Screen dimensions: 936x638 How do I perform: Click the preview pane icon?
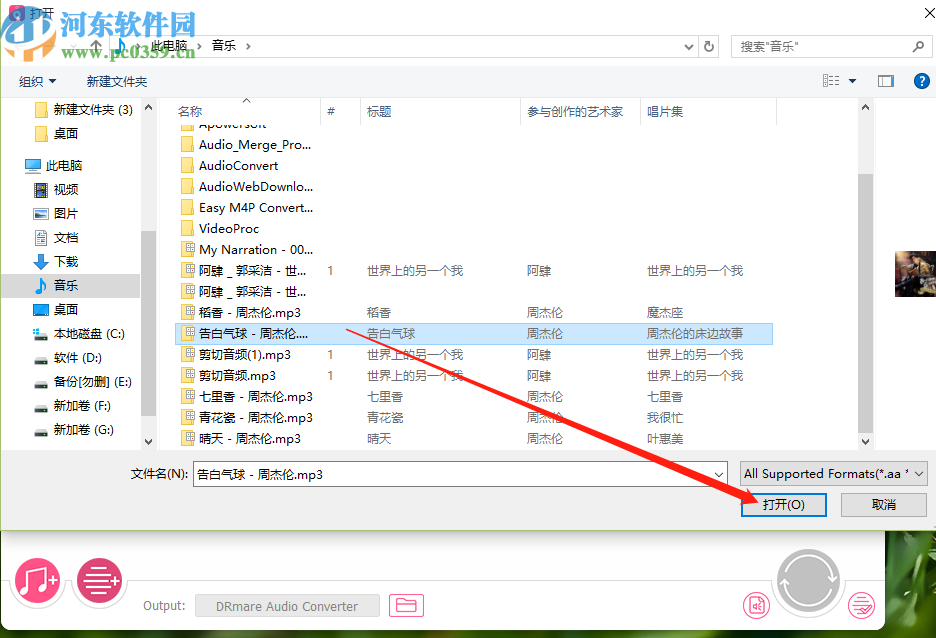pos(885,81)
